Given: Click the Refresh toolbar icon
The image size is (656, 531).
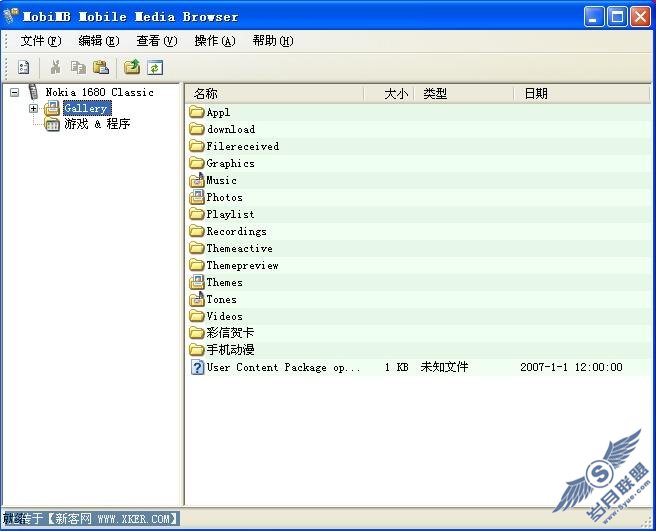Looking at the screenshot, I should pyautogui.click(x=155, y=67).
